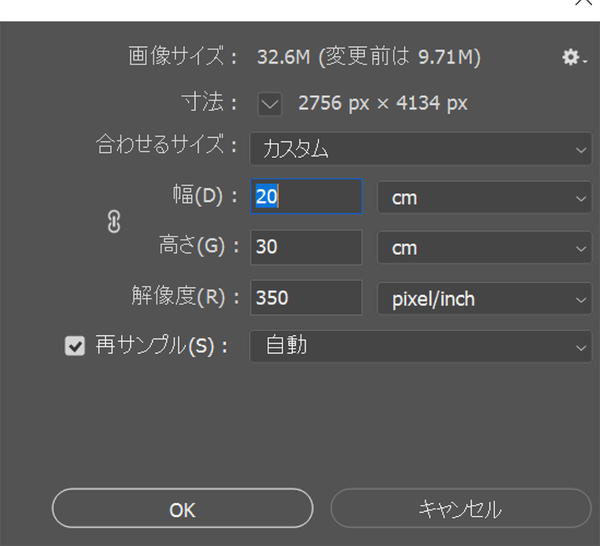This screenshot has height=546, width=600.
Task: Open the 寸法 unit dropdown arrow
Action: (270, 103)
